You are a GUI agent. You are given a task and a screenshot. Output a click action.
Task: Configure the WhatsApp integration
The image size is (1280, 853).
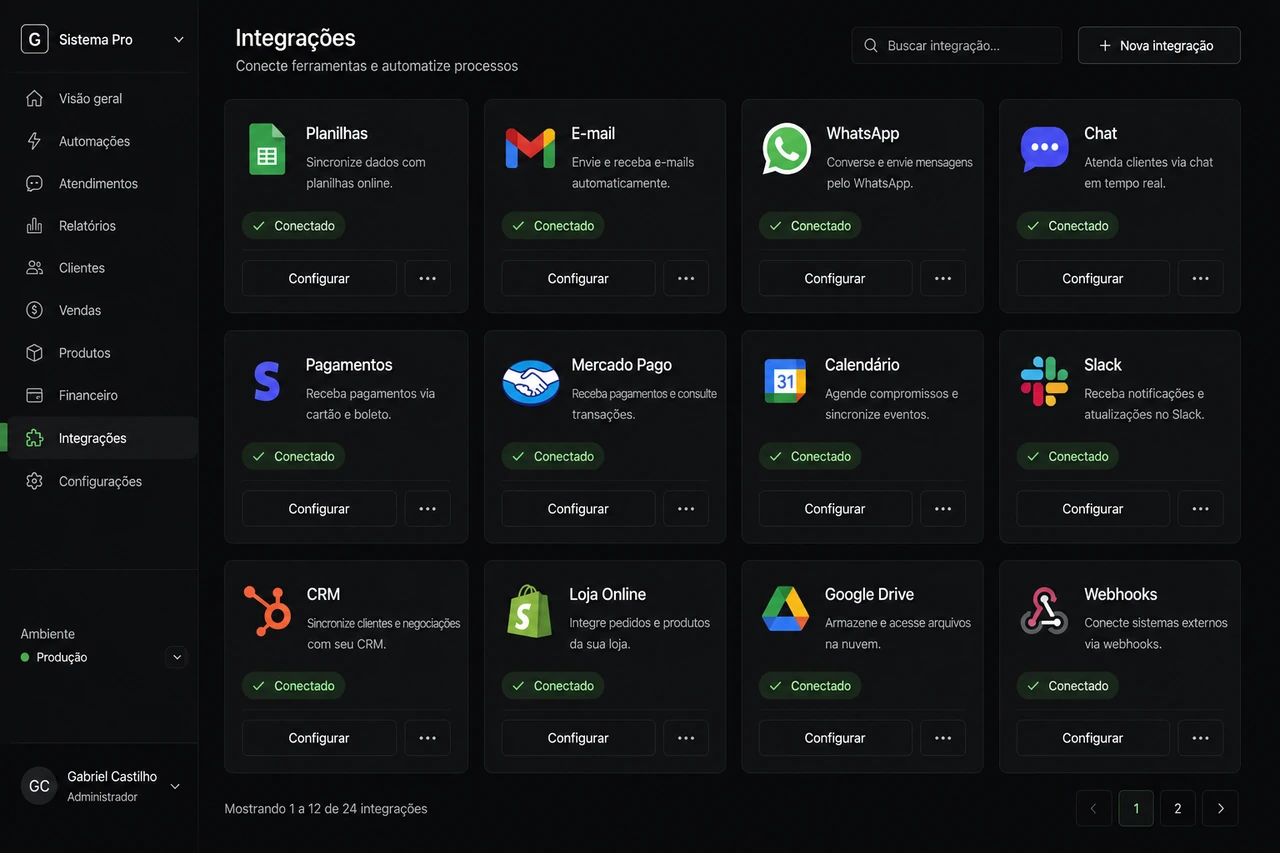click(x=835, y=278)
